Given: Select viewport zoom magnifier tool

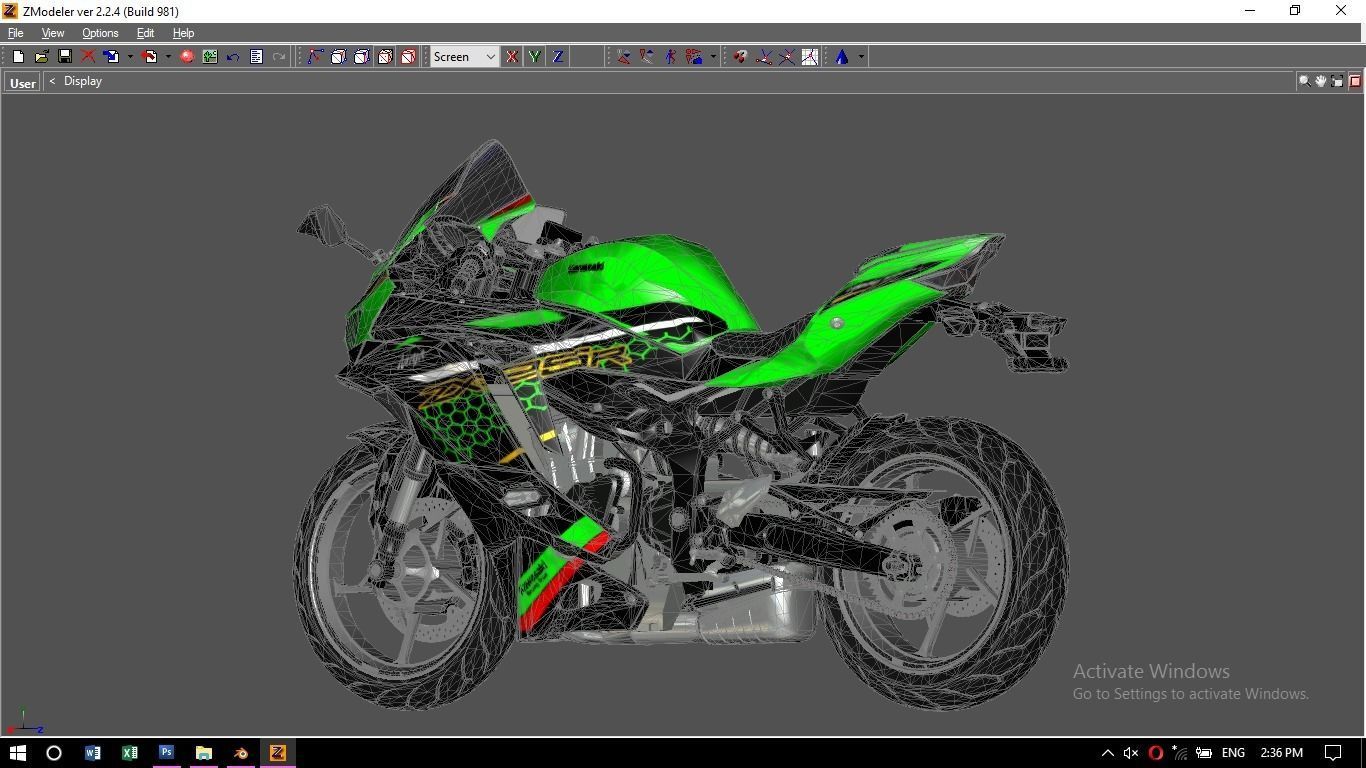Looking at the screenshot, I should (x=1304, y=81).
